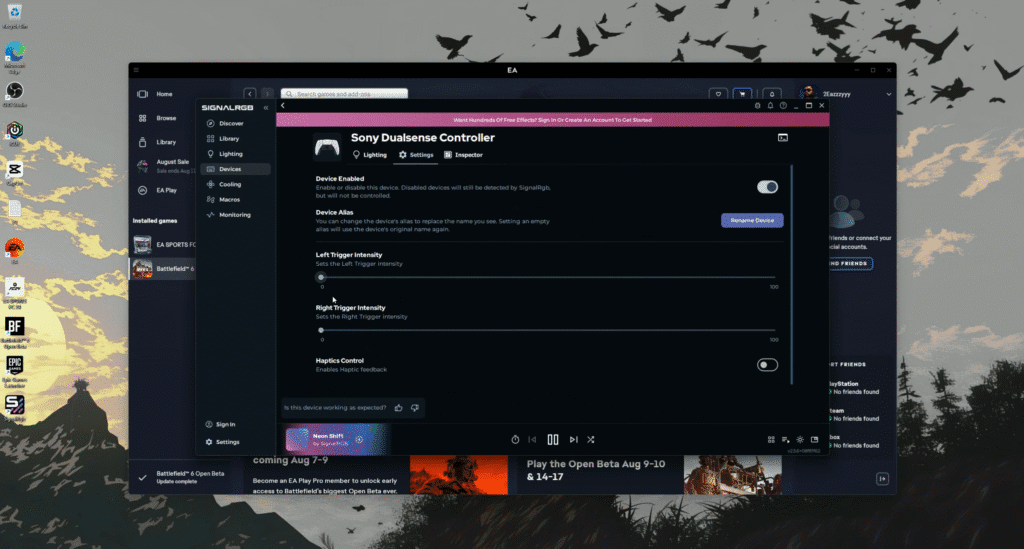This screenshot has height=549, width=1024.
Task: Open Neon Shift effect thumbnail
Action: (x=297, y=439)
